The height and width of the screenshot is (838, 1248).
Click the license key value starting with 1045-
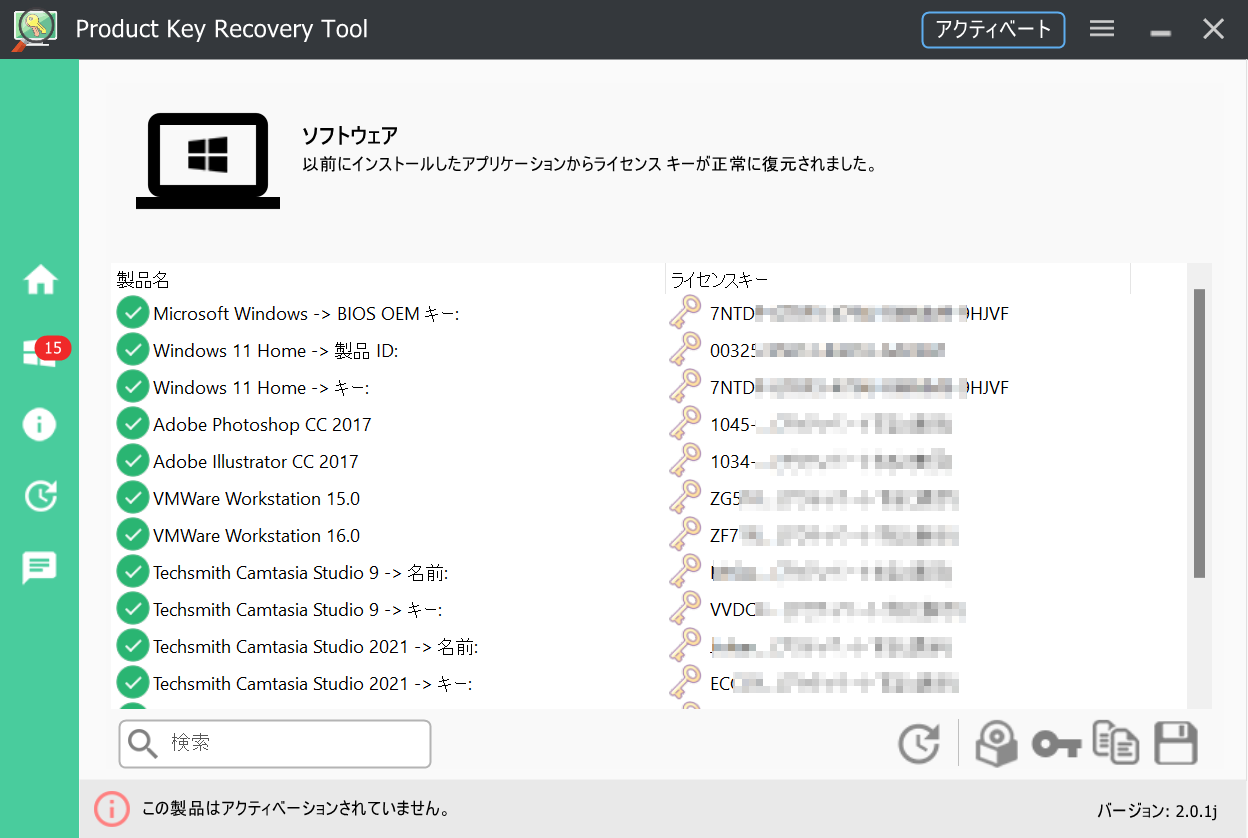(x=830, y=425)
